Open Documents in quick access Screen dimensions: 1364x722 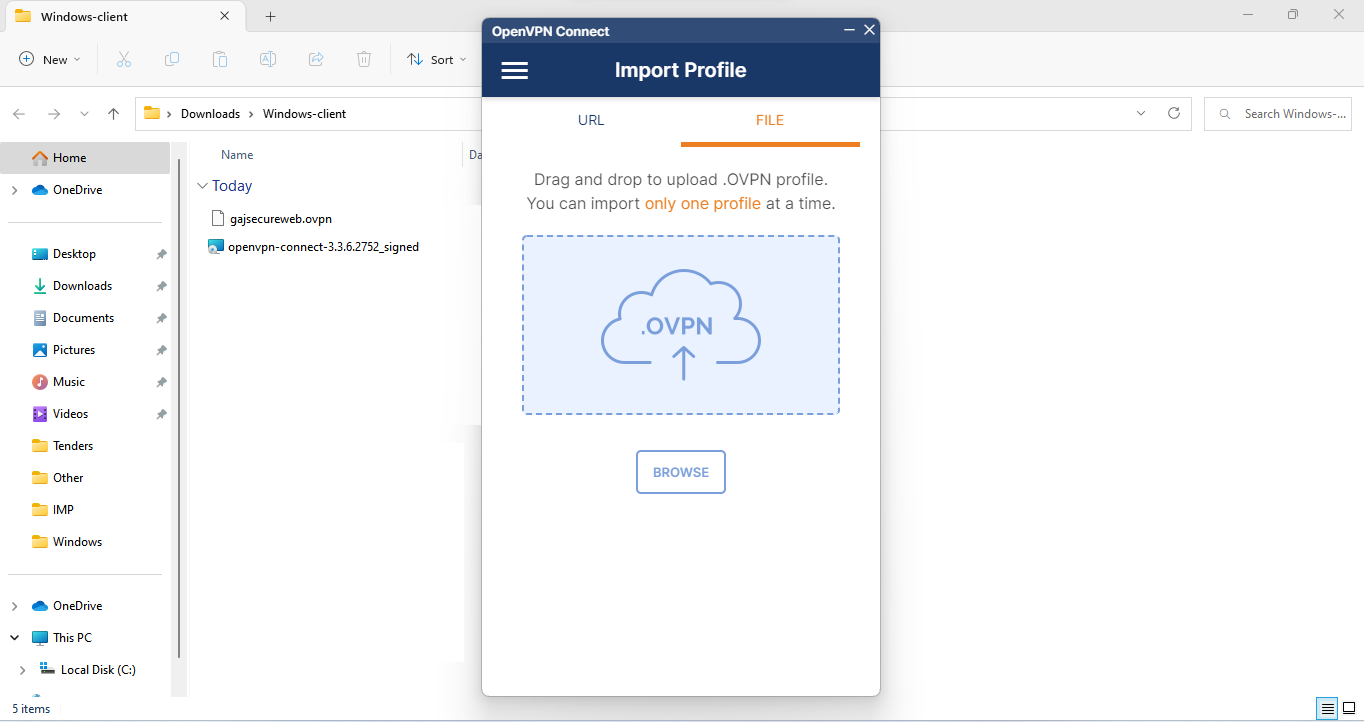pos(85,318)
